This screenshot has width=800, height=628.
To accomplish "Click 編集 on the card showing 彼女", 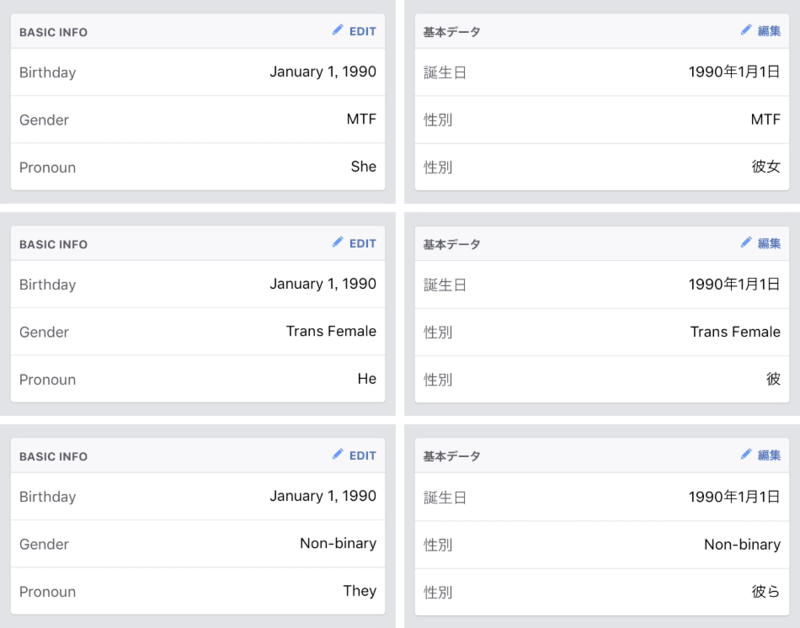I will 769,31.
